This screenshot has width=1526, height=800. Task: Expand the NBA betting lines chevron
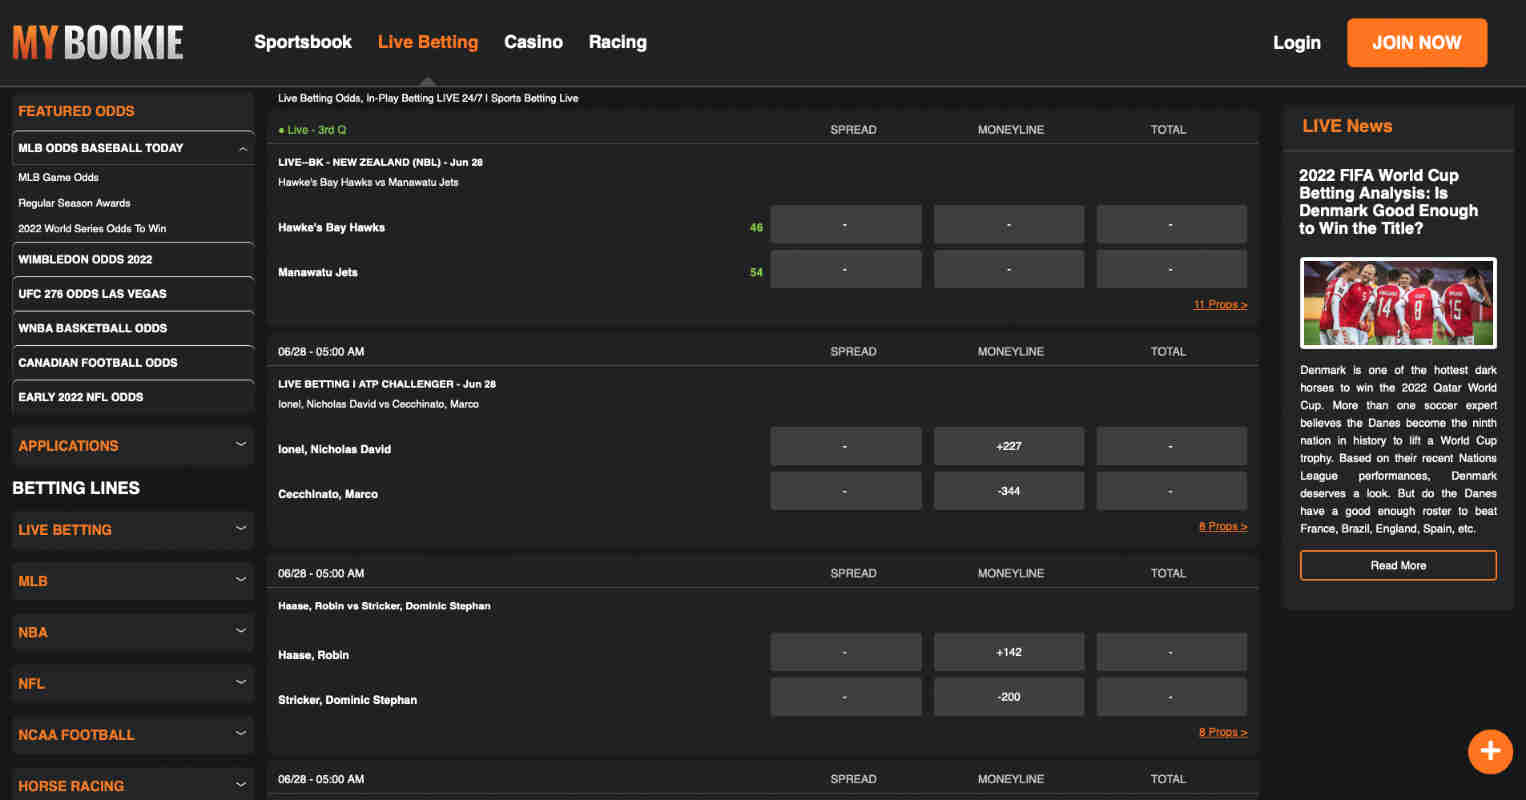(x=241, y=630)
